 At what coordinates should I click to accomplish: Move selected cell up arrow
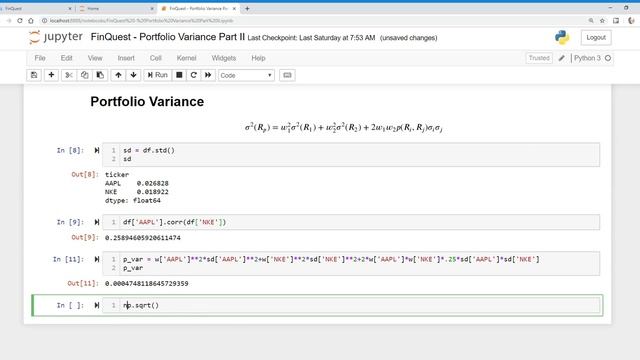tap(118, 75)
